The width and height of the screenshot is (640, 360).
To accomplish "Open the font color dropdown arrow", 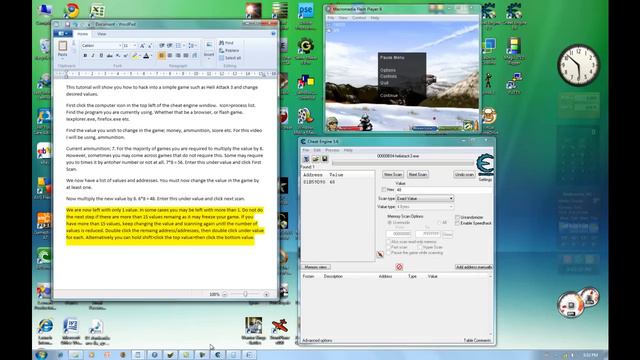I will 151,56.
